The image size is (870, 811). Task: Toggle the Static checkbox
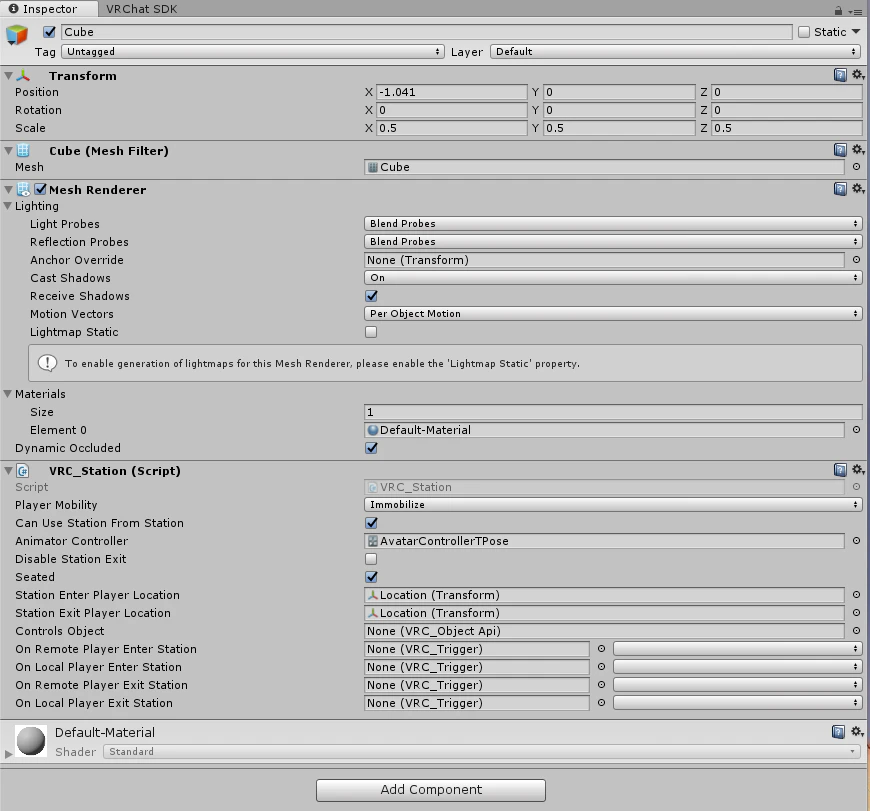[804, 32]
